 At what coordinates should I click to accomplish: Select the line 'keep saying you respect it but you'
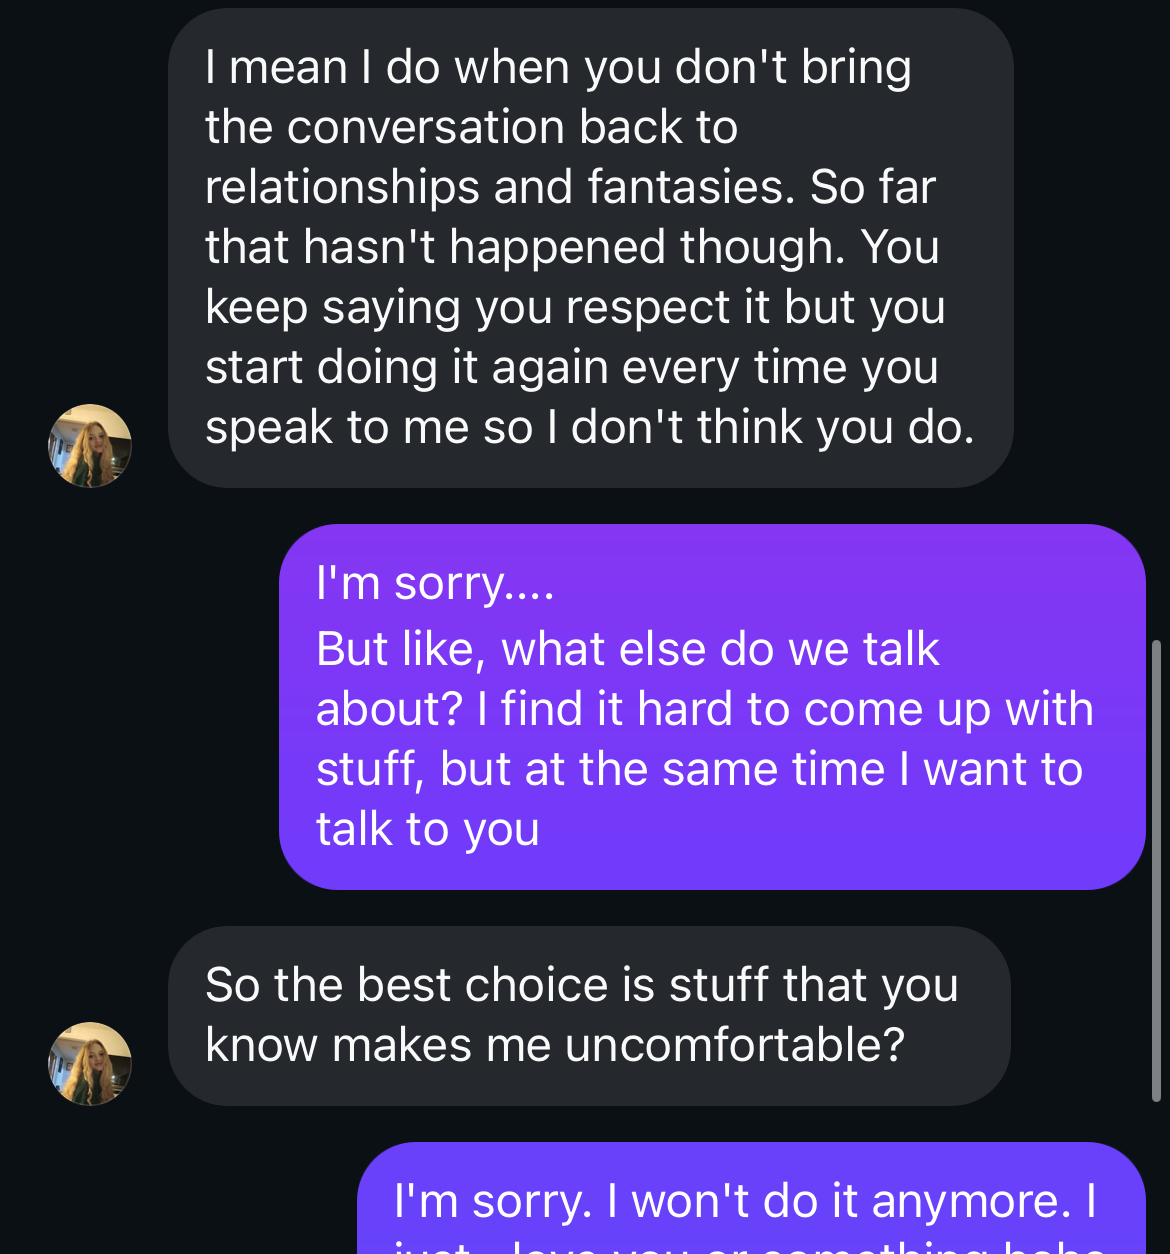coord(575,307)
